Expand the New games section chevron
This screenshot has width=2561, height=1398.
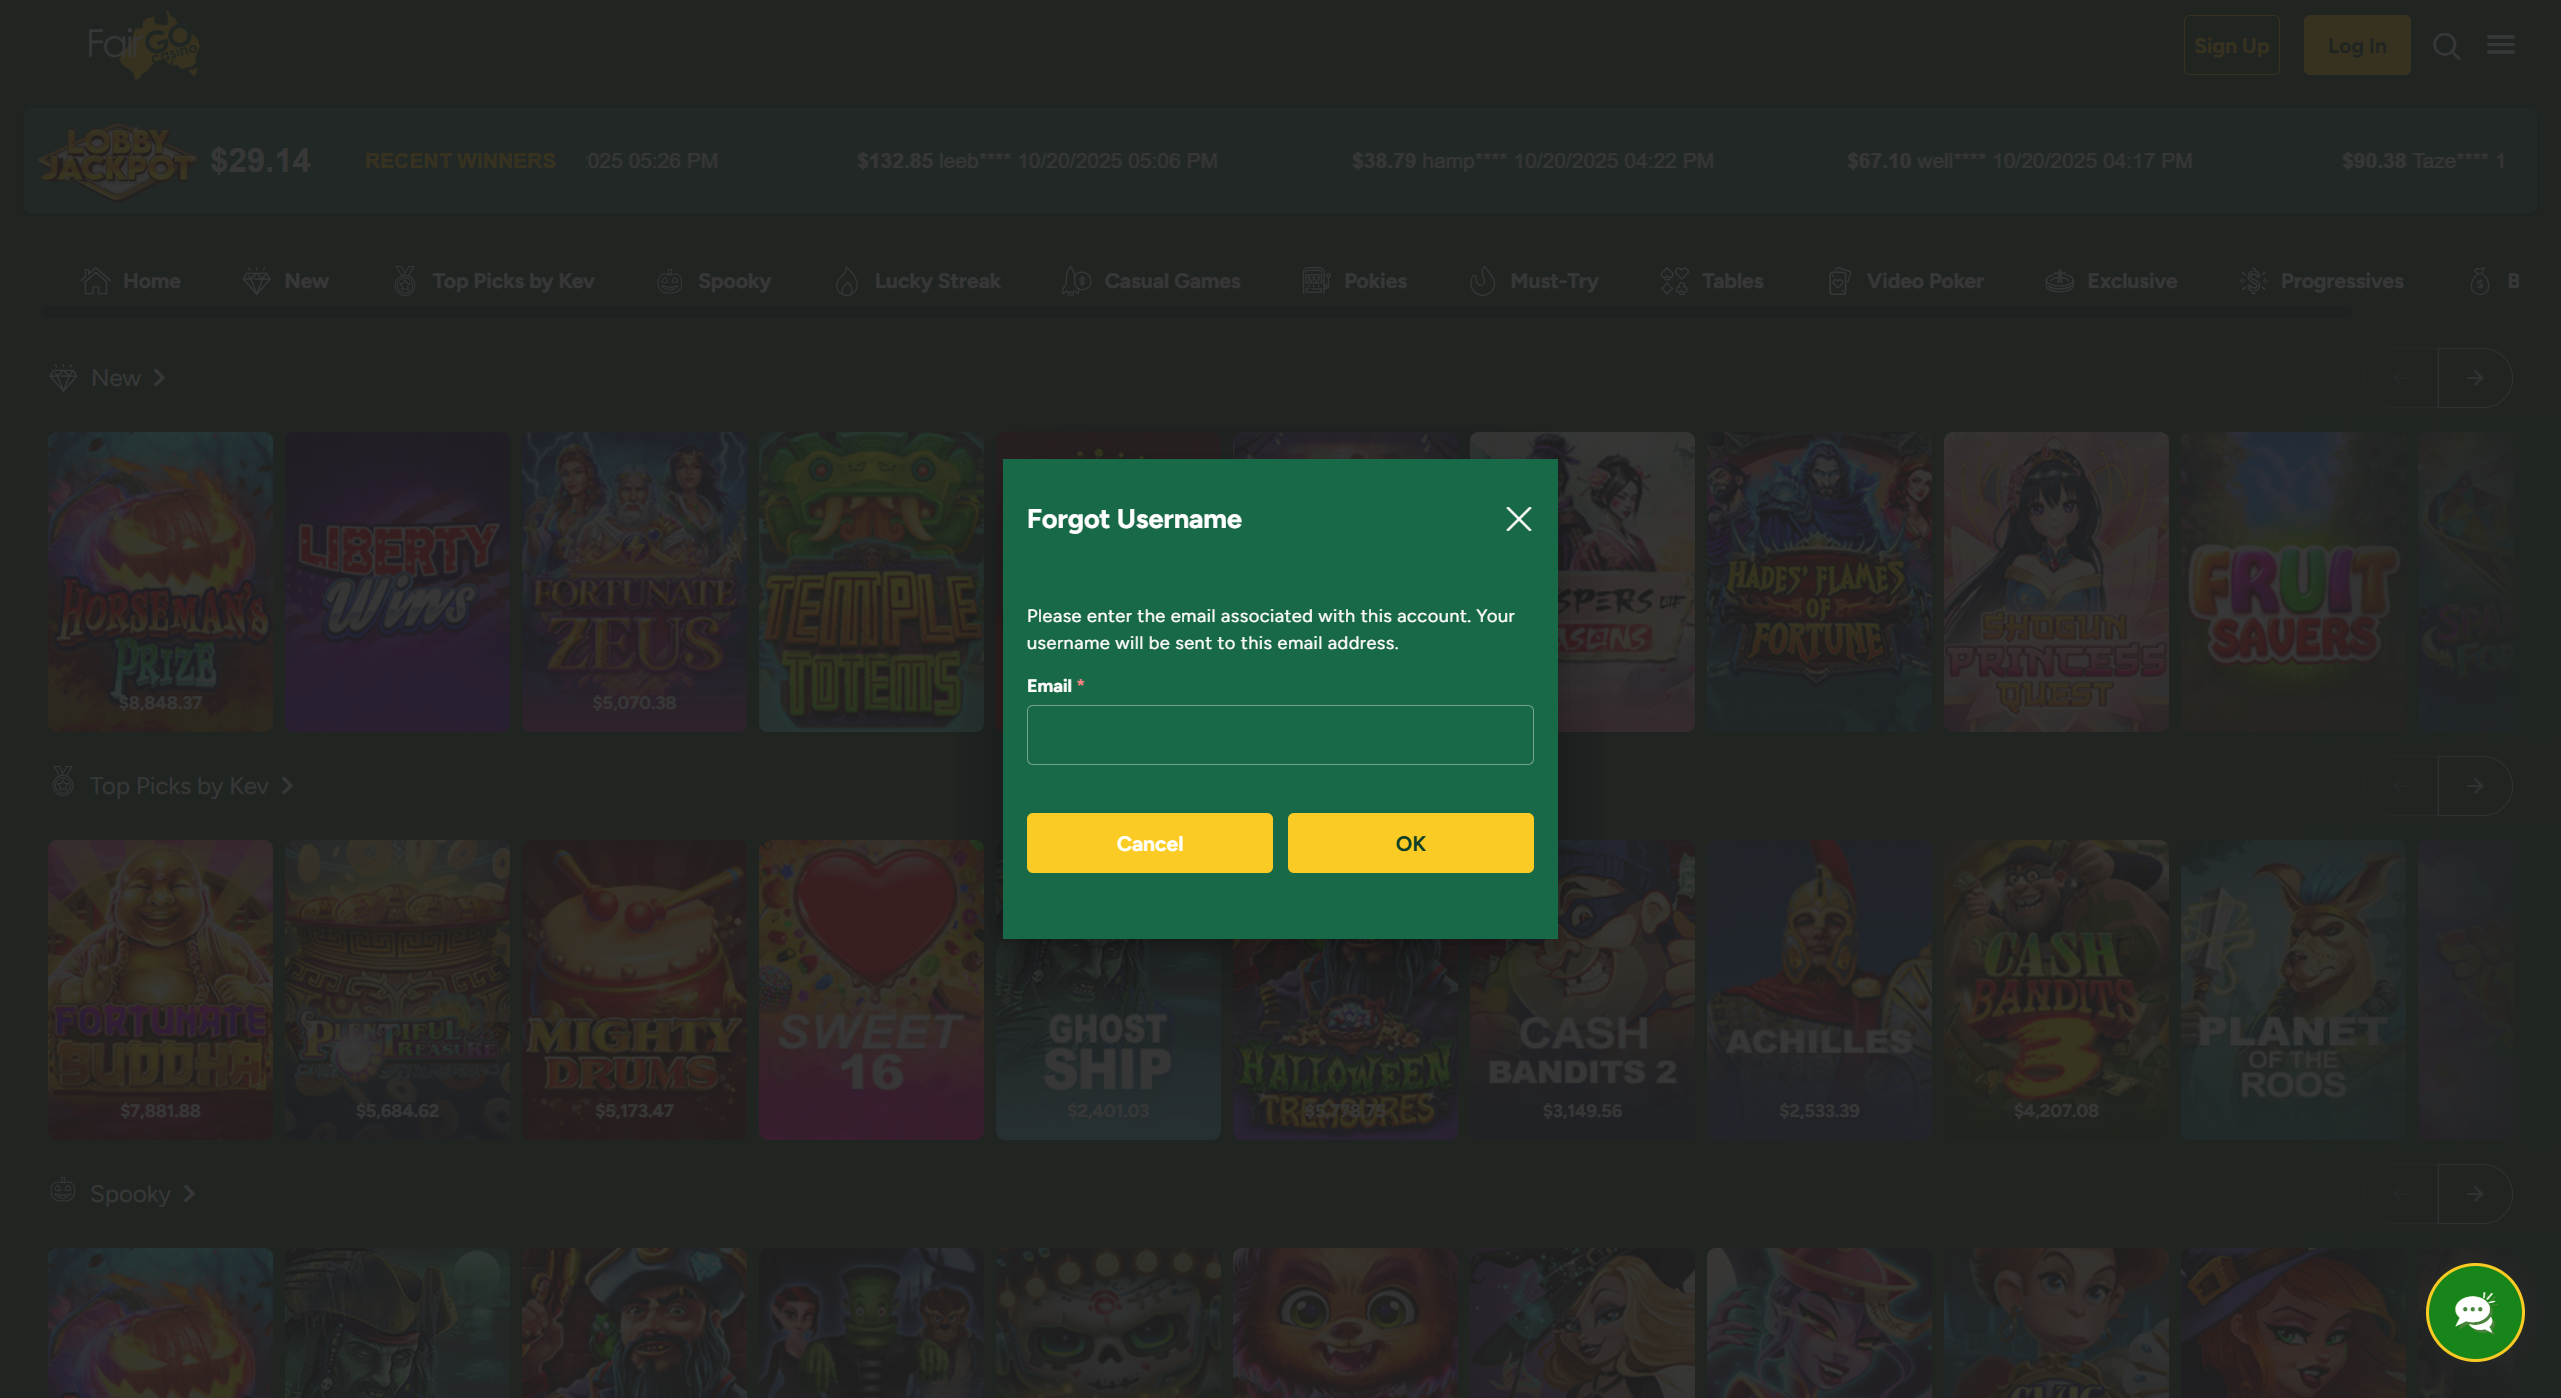[159, 378]
